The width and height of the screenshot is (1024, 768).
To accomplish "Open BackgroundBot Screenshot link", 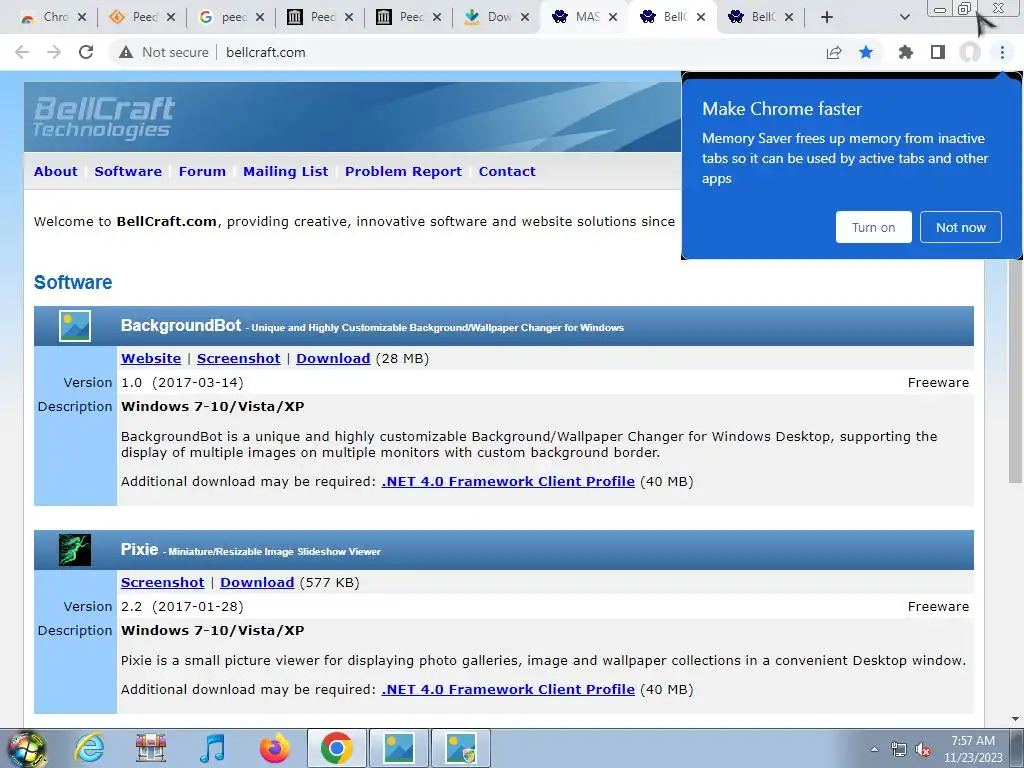I will click(238, 359).
